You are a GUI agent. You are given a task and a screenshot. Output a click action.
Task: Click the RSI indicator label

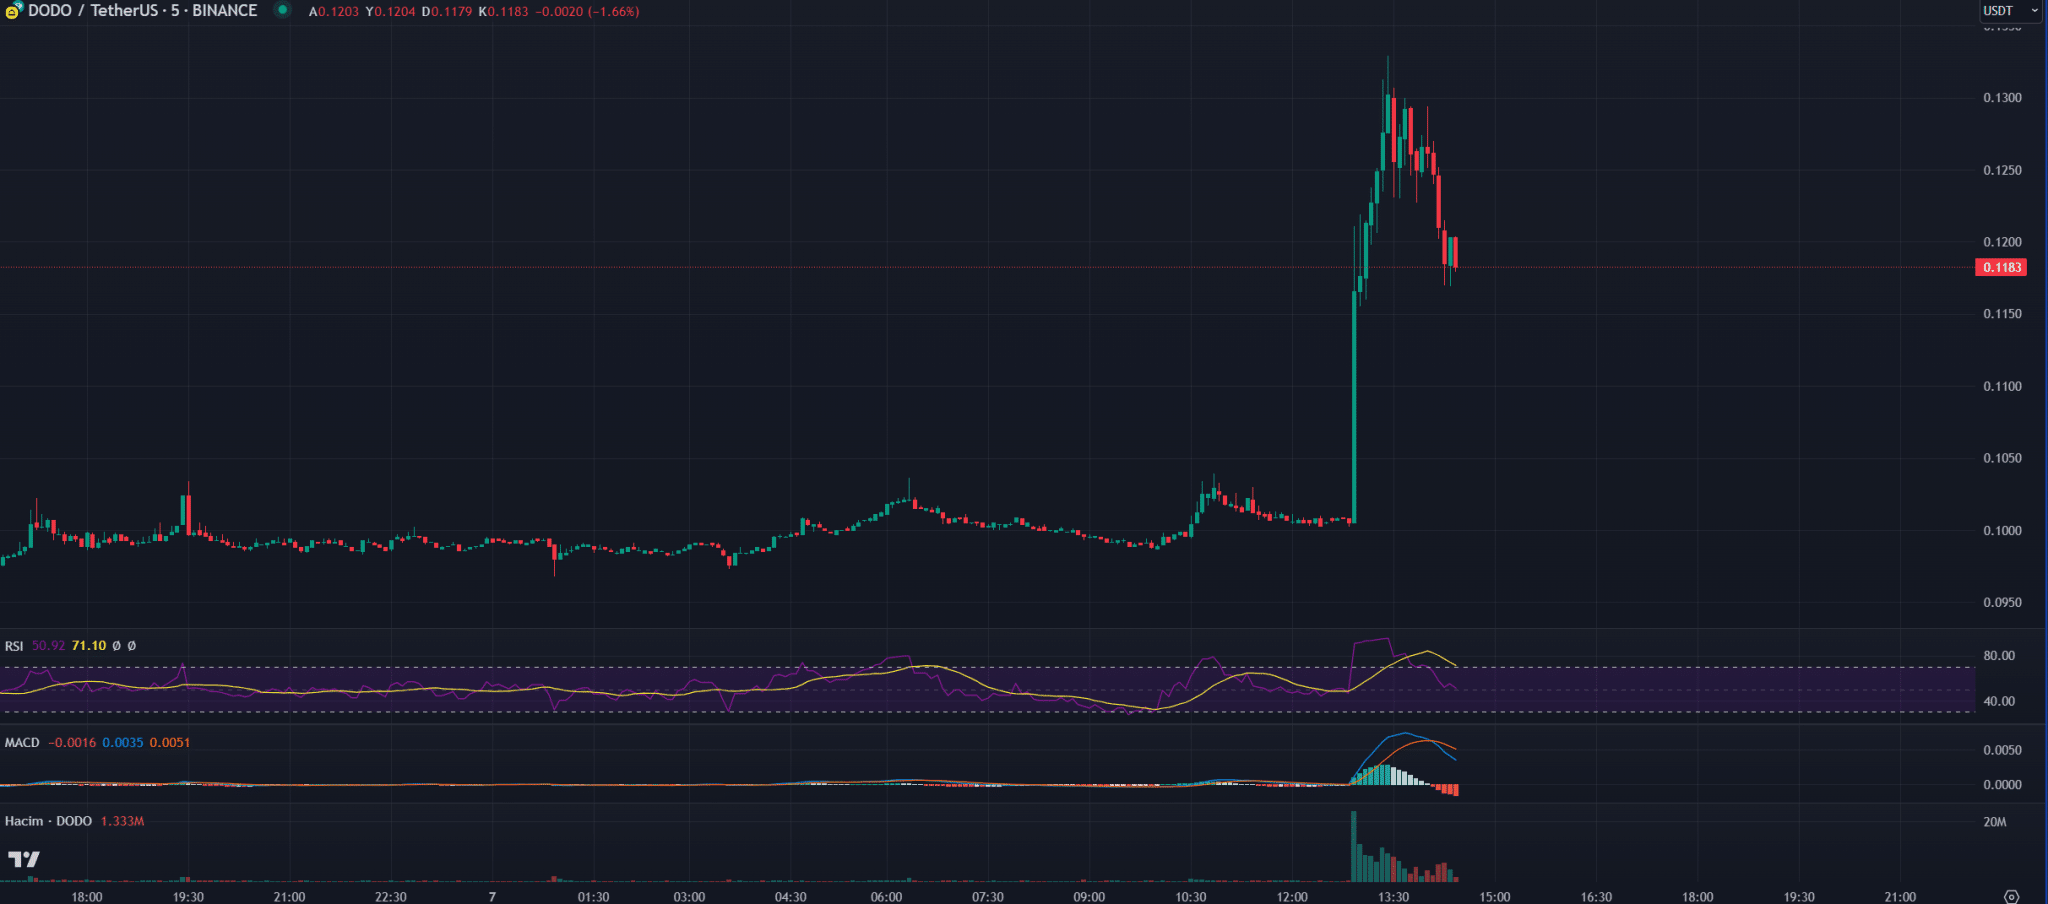pyautogui.click(x=14, y=646)
